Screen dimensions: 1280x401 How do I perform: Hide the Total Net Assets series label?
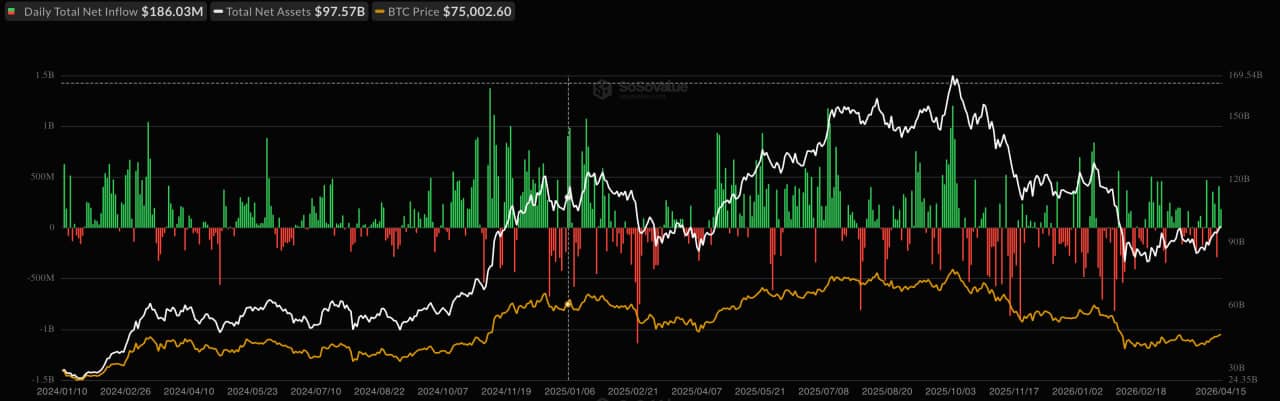coord(269,12)
